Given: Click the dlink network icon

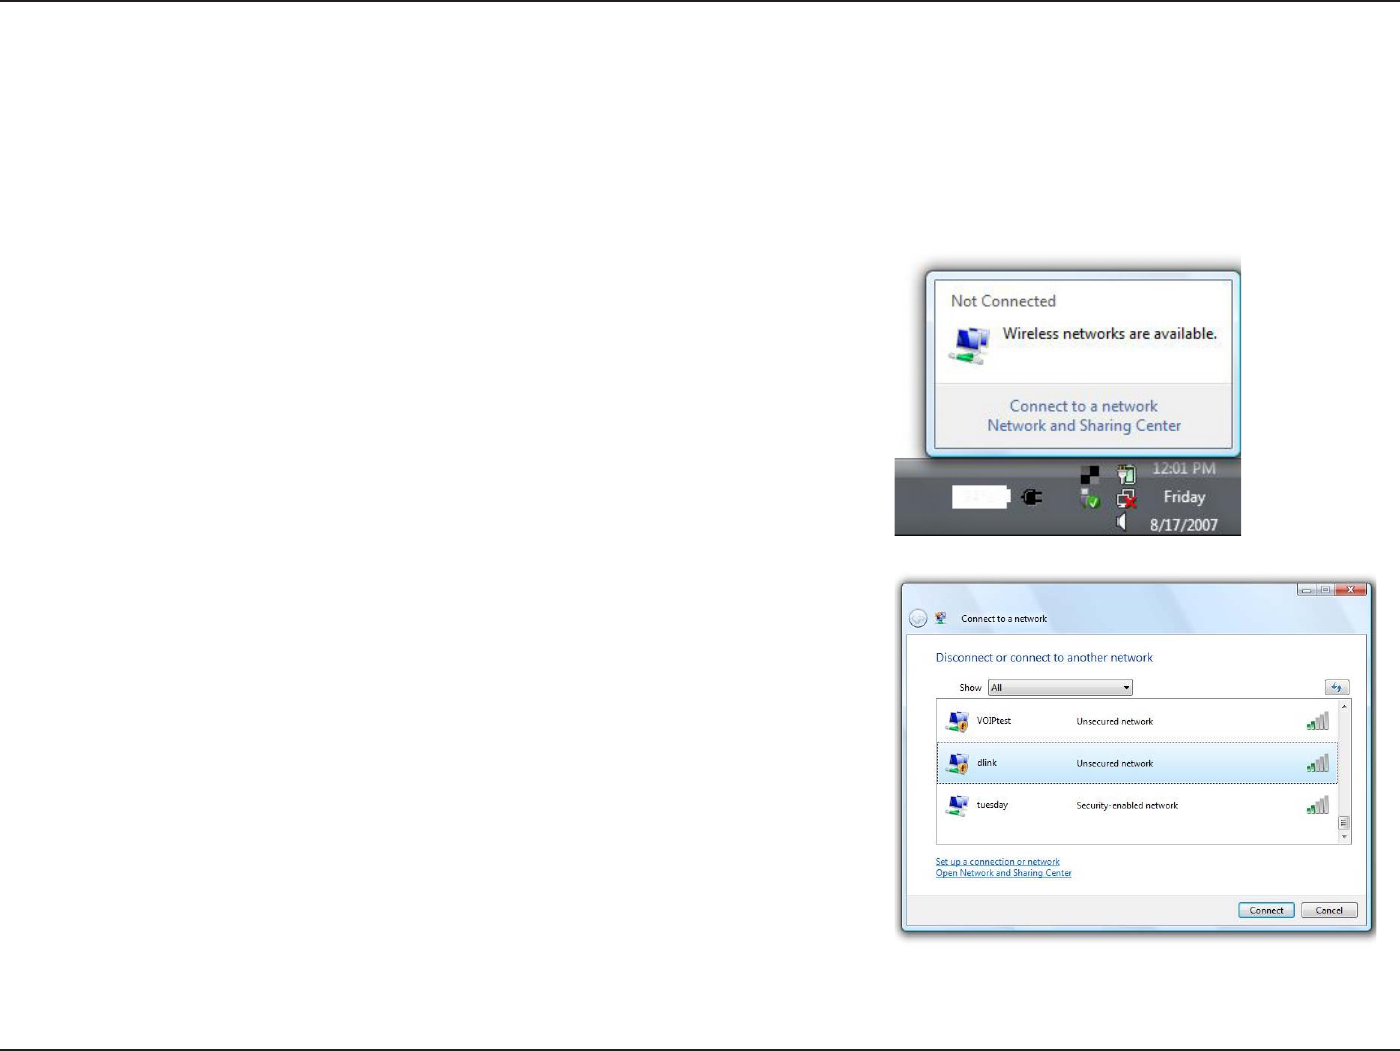Looking at the screenshot, I should click(x=957, y=763).
